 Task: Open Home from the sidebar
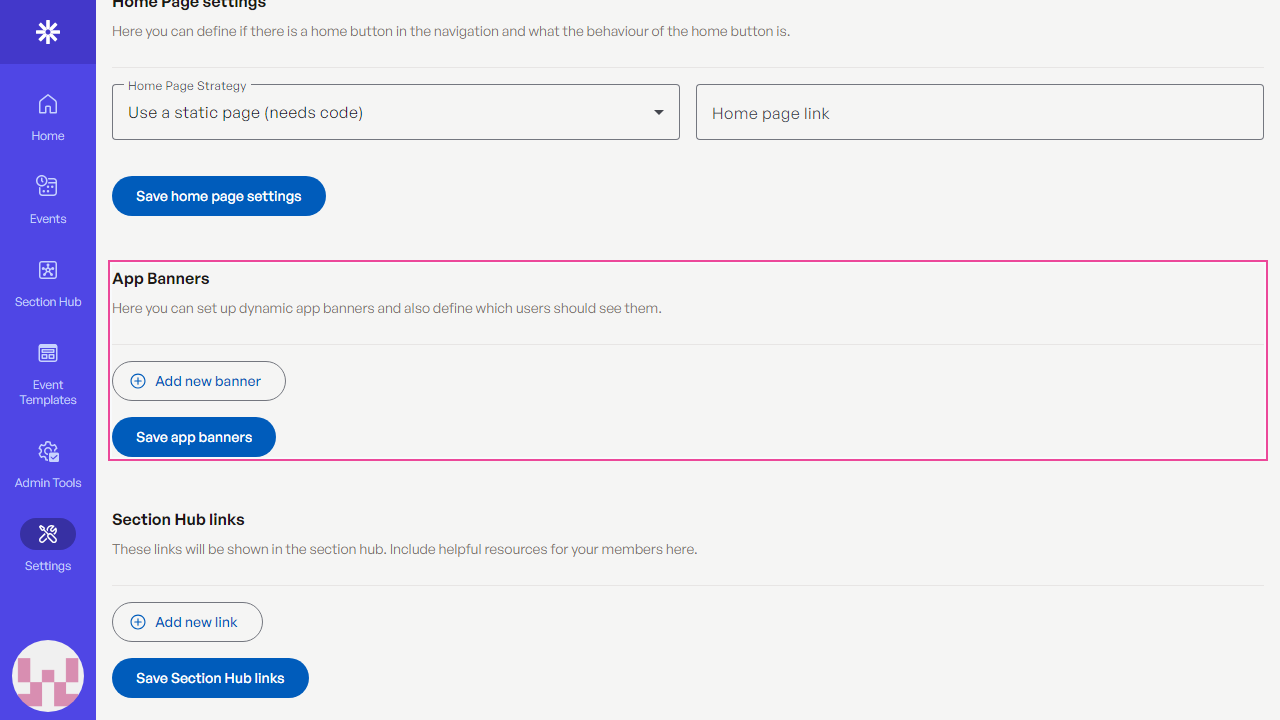[48, 104]
